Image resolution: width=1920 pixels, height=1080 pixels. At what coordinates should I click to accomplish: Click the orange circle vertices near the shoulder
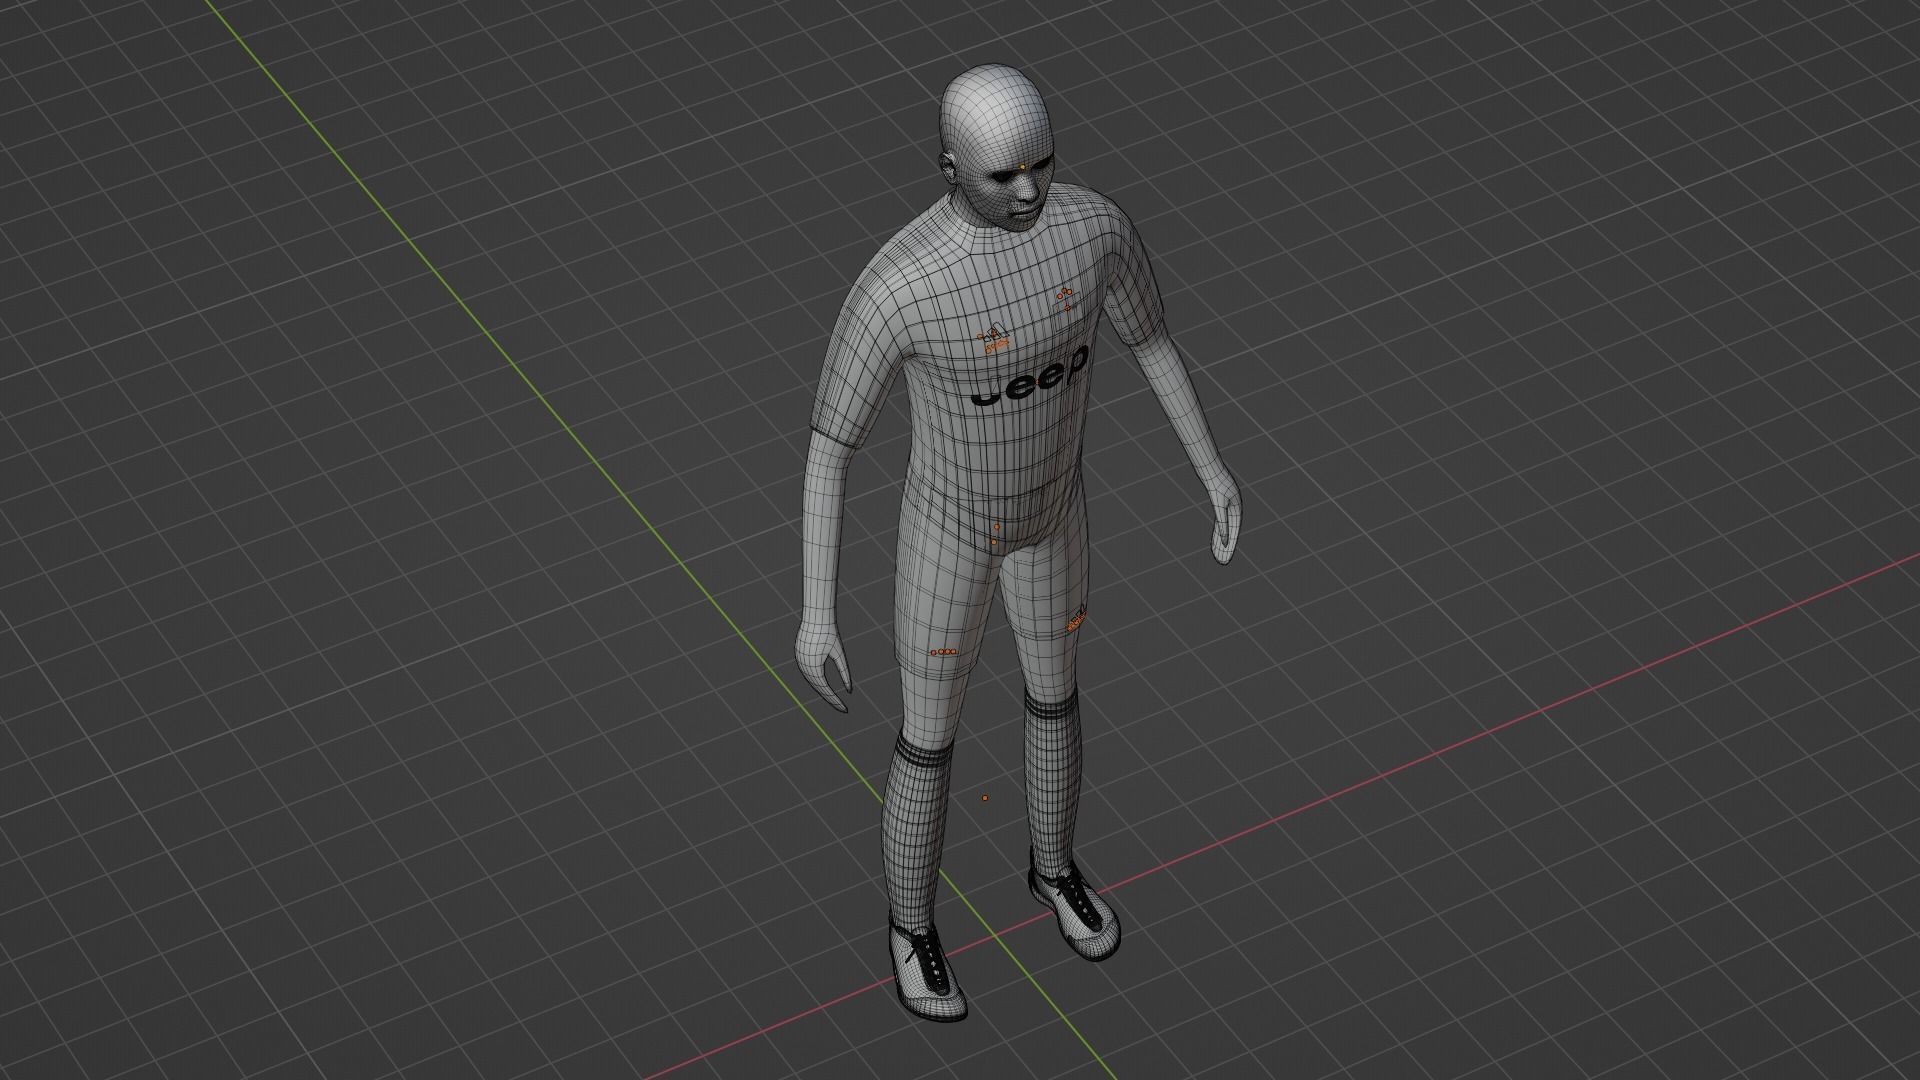1065,297
